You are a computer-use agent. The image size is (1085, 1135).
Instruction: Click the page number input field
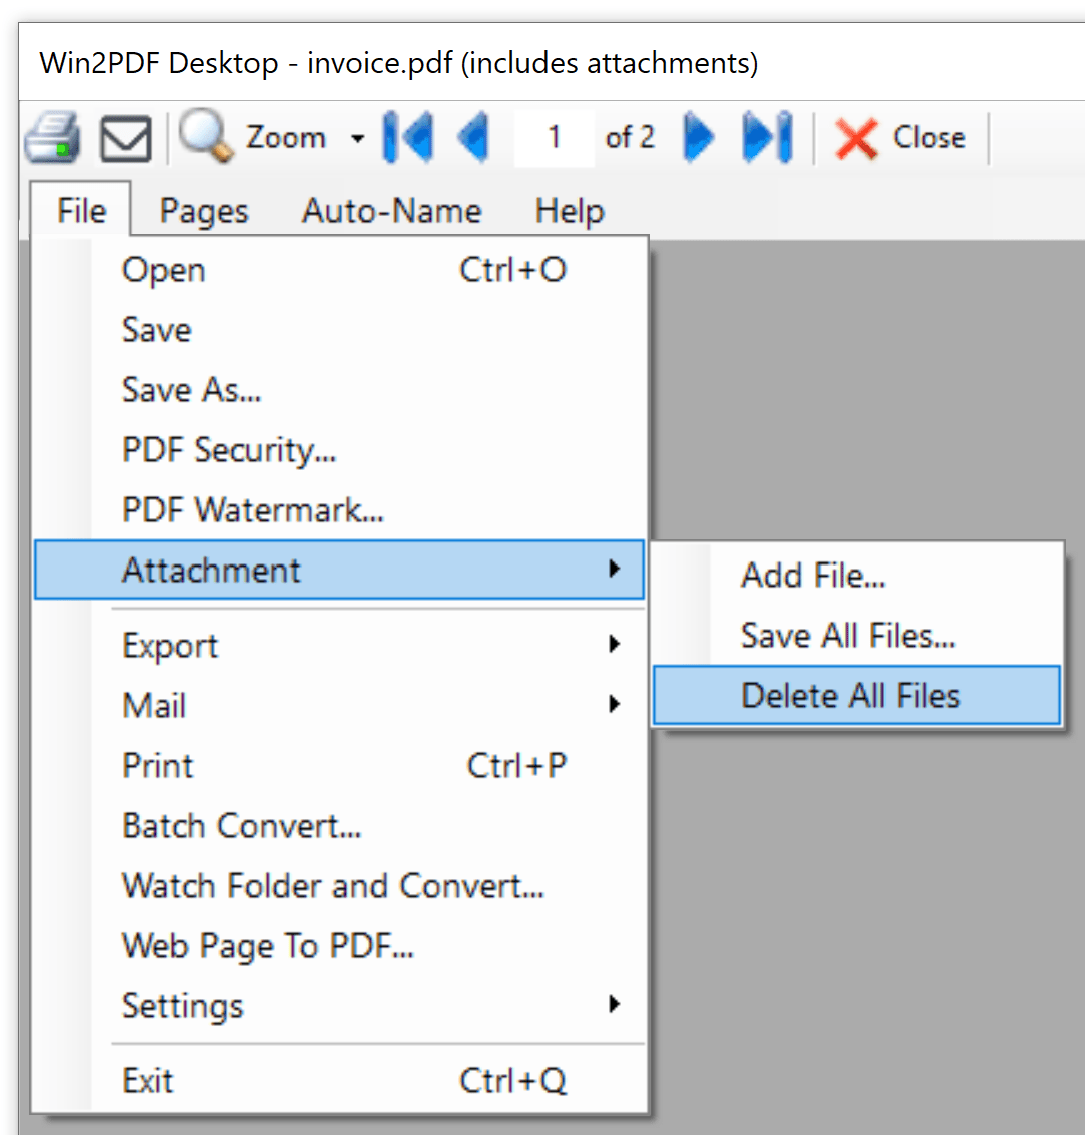click(x=554, y=137)
